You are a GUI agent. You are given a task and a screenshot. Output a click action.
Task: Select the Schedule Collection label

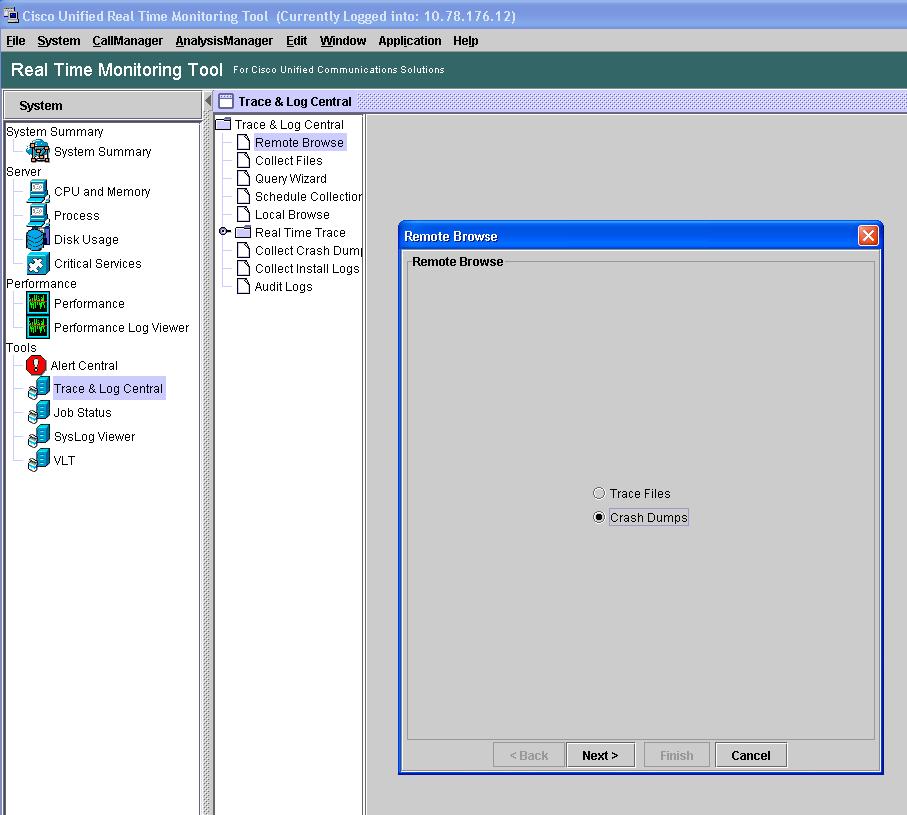(308, 196)
